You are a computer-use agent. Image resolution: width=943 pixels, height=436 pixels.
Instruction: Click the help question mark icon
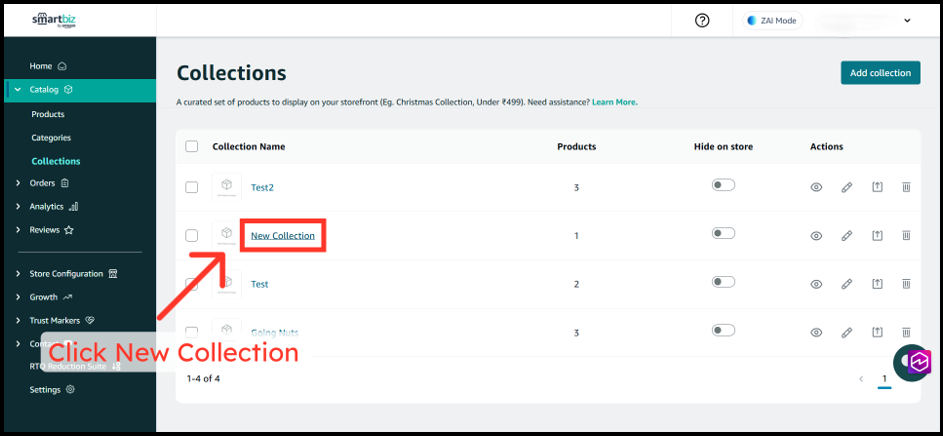click(702, 20)
